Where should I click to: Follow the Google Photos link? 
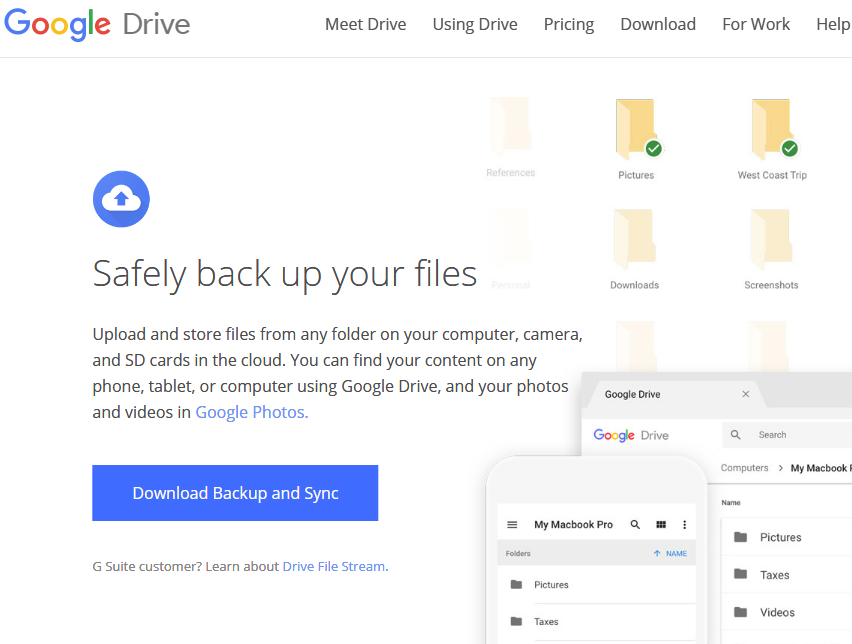pos(252,412)
